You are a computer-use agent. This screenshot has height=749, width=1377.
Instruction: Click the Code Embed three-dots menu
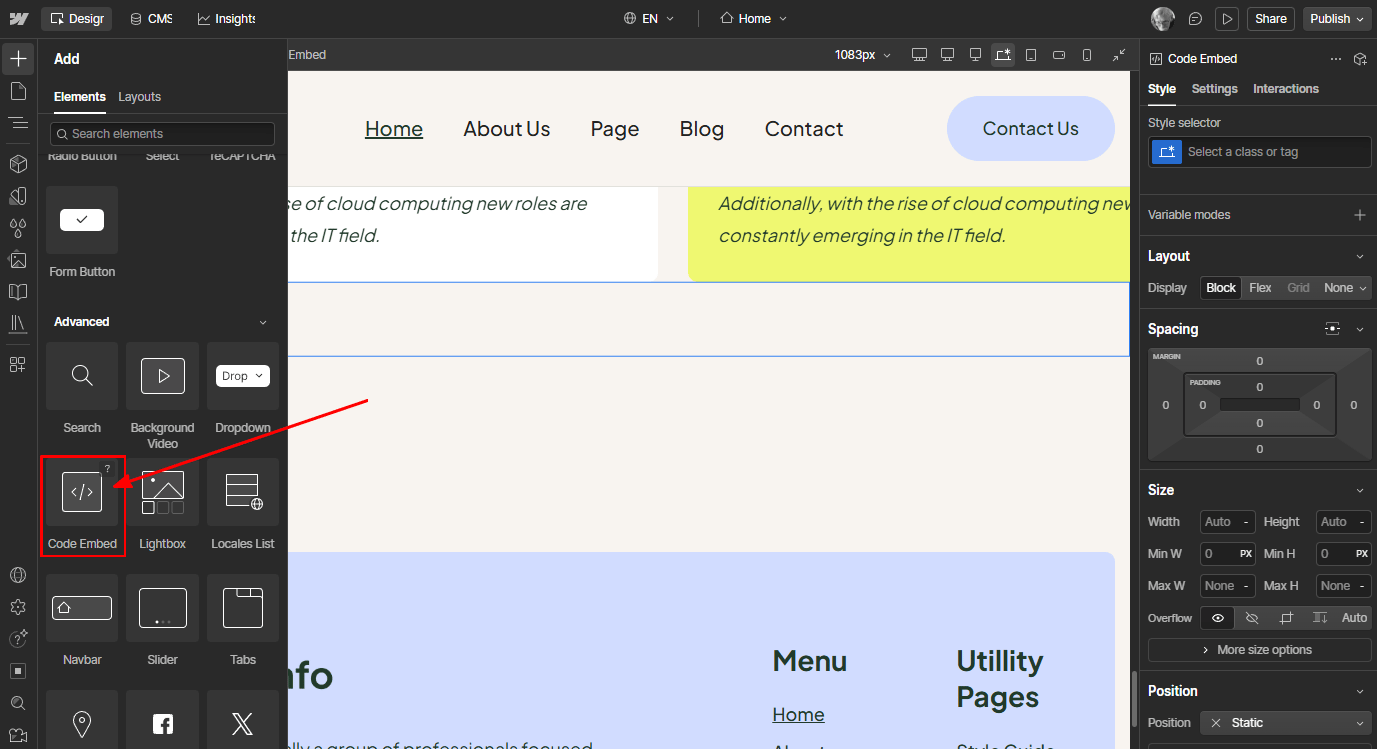[x=1336, y=59]
